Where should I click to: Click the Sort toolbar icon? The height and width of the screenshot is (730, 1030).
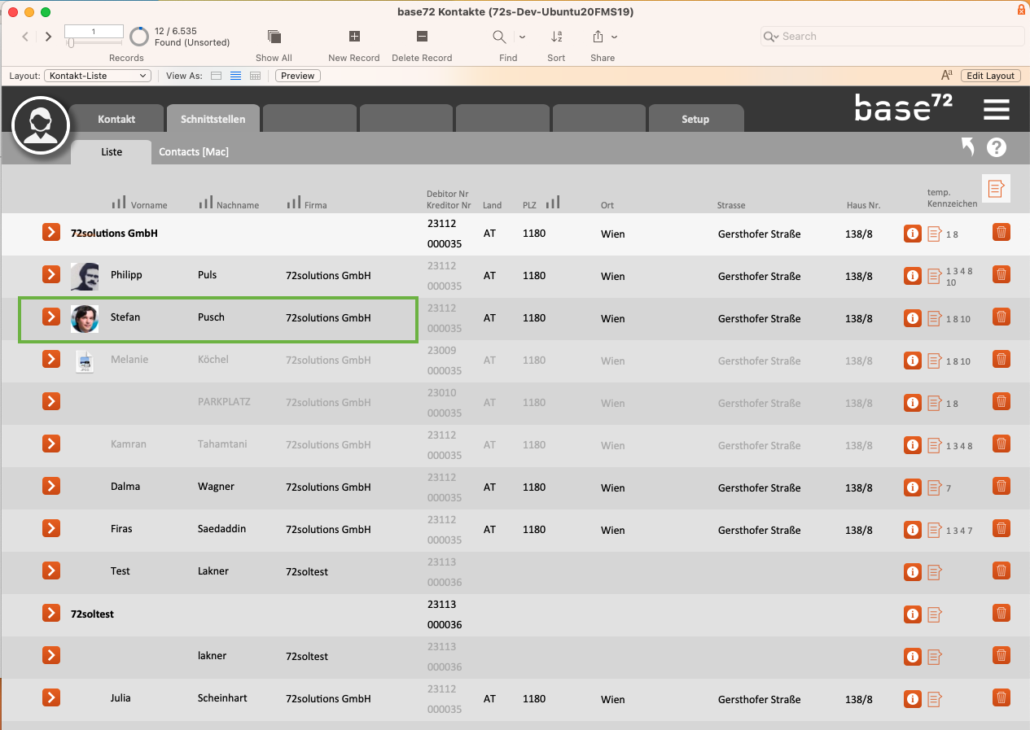tap(556, 37)
